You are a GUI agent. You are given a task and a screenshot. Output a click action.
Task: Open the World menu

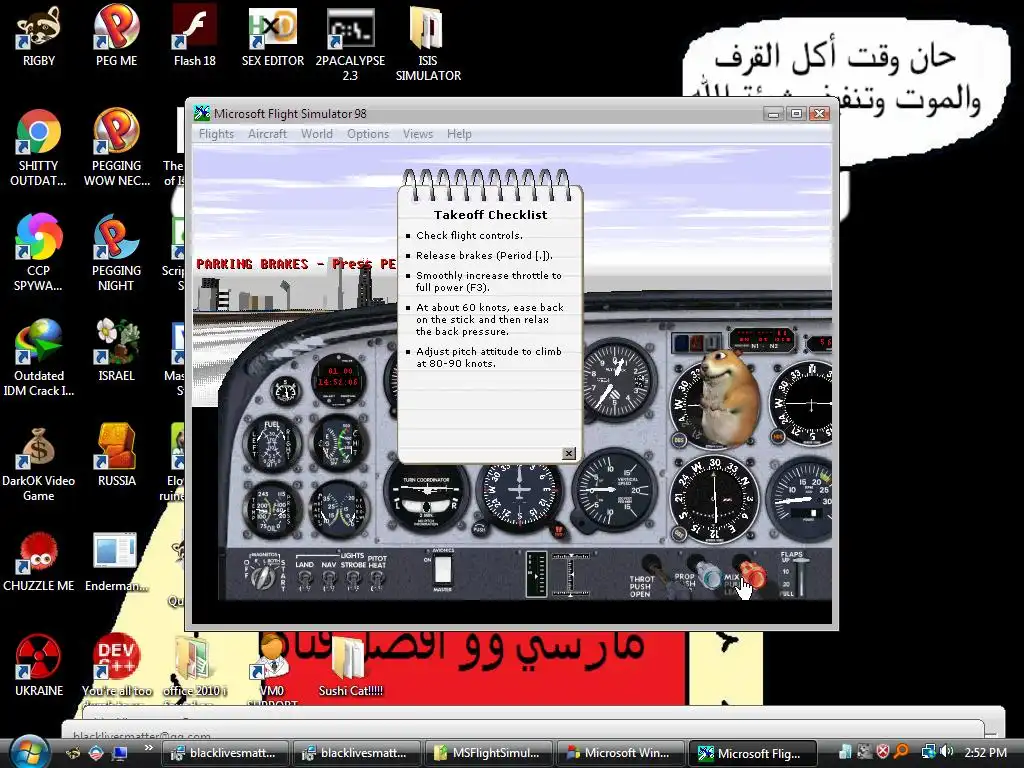click(317, 134)
